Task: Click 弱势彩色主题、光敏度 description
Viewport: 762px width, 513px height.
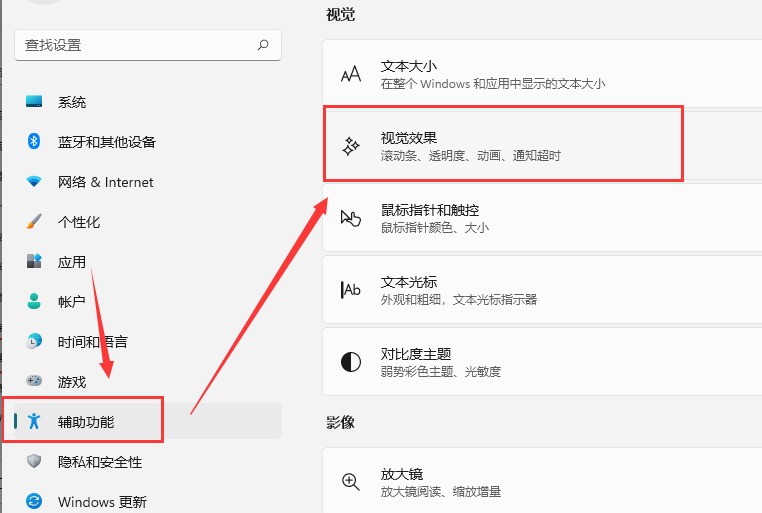Action: pyautogui.click(x=441, y=372)
